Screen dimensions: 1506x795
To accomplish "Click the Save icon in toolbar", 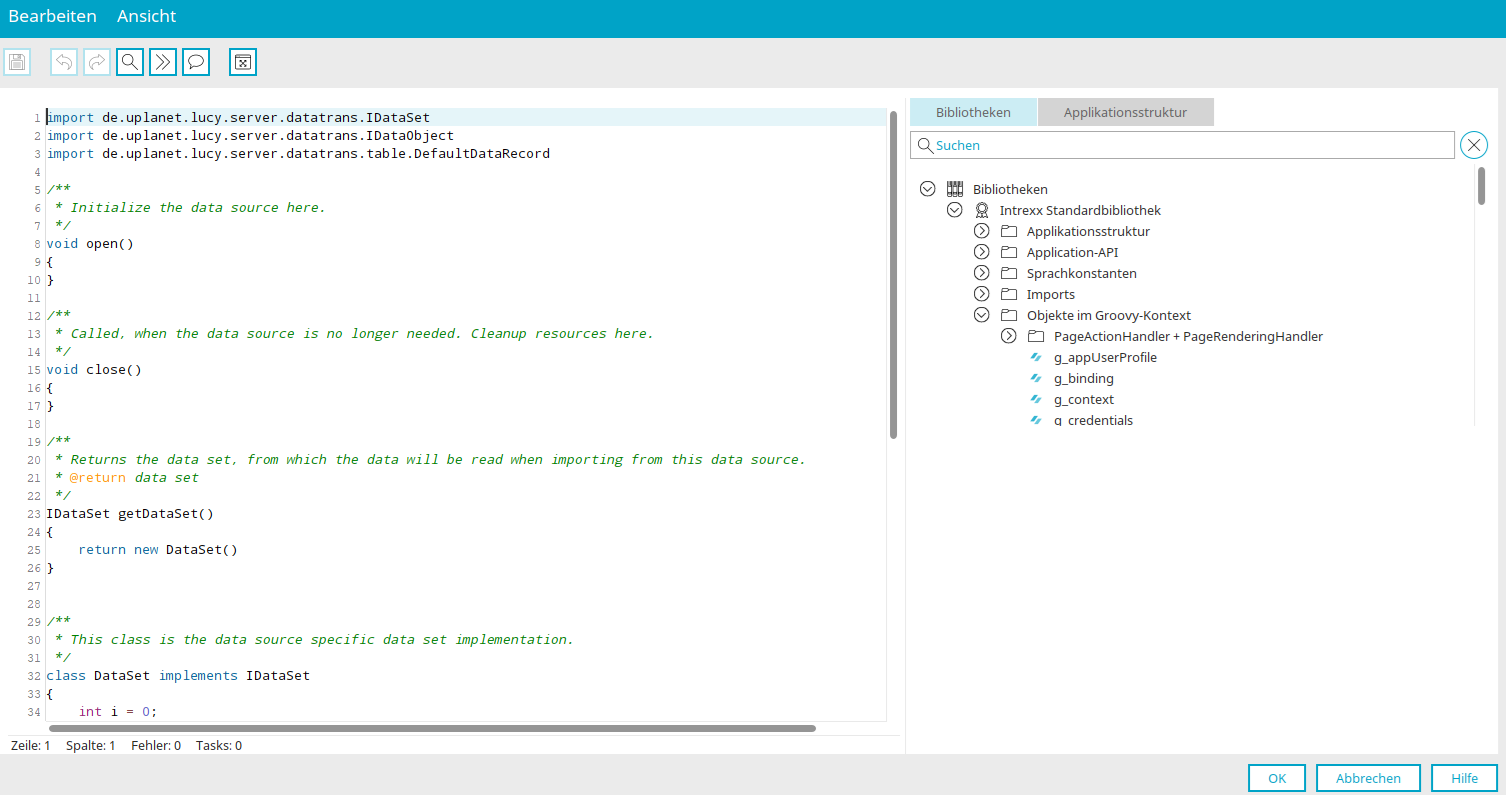I will 17,62.
